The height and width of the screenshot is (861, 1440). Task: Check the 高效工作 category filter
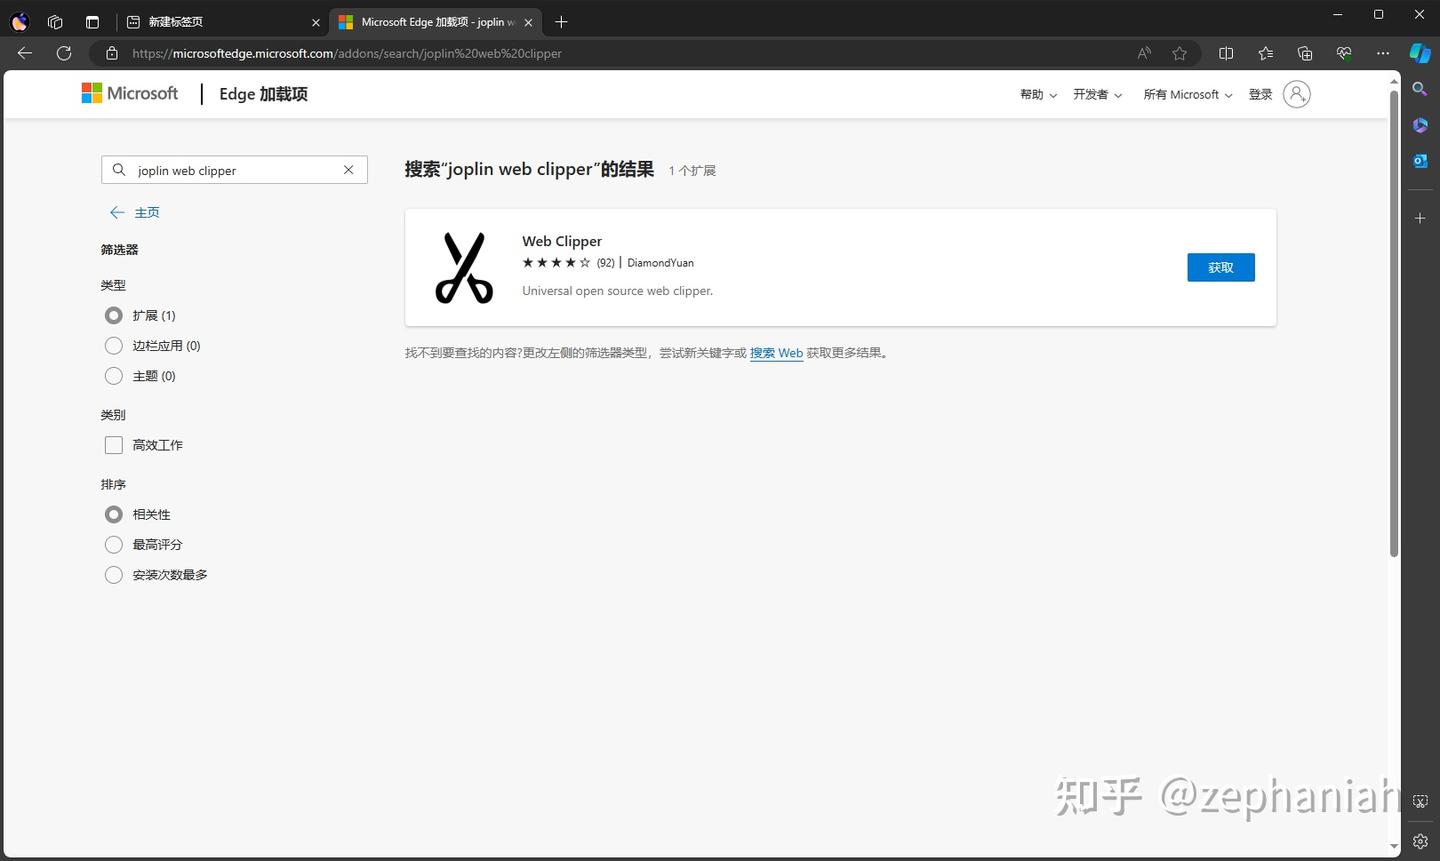click(x=113, y=444)
